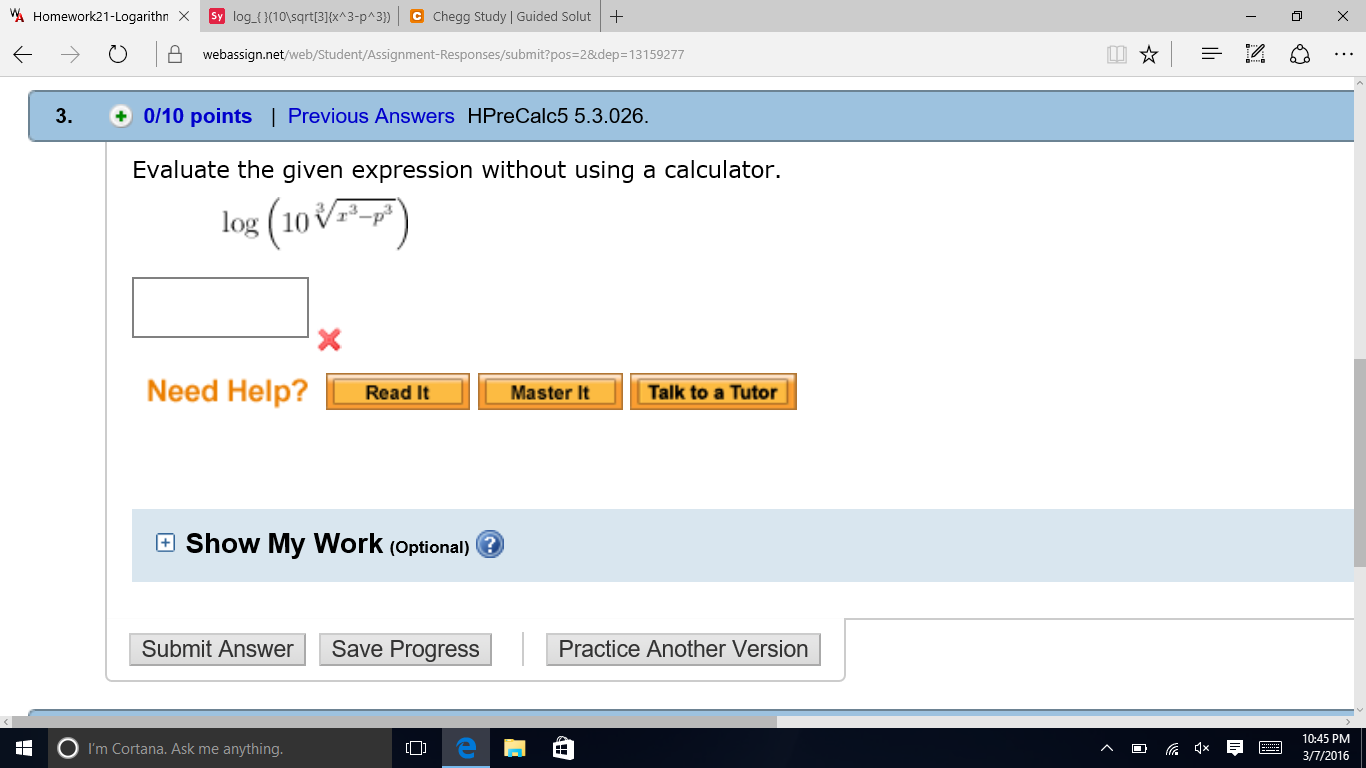Image resolution: width=1366 pixels, height=768 pixels.
Task: Open the Wi-Fi network tray icon
Action: [1171, 748]
